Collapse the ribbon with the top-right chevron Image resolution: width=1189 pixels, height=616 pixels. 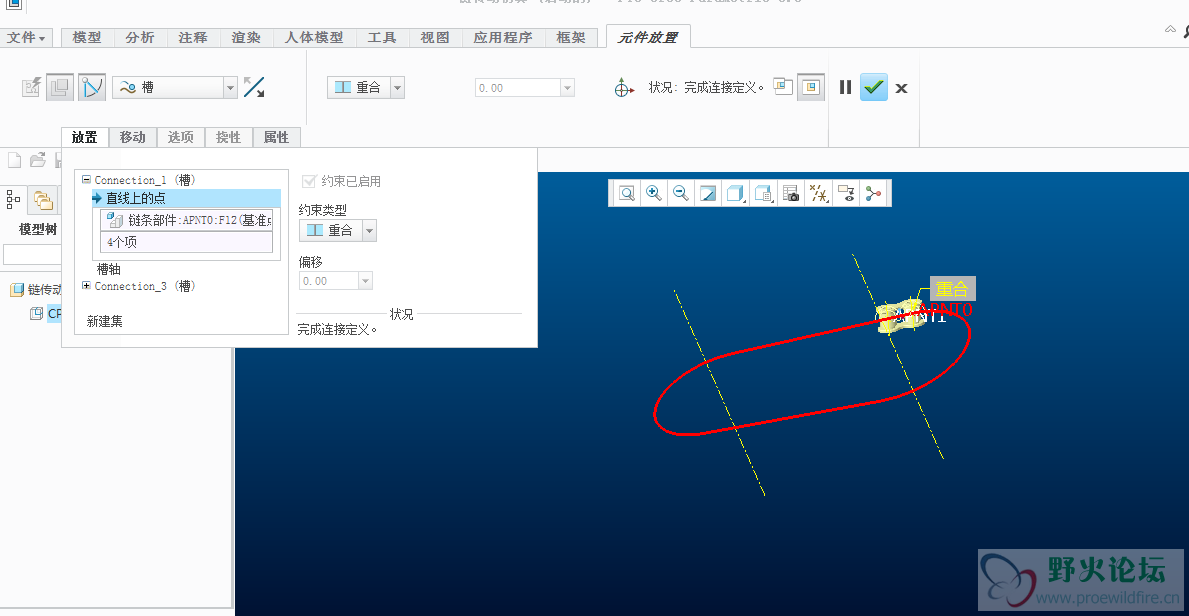1170,30
